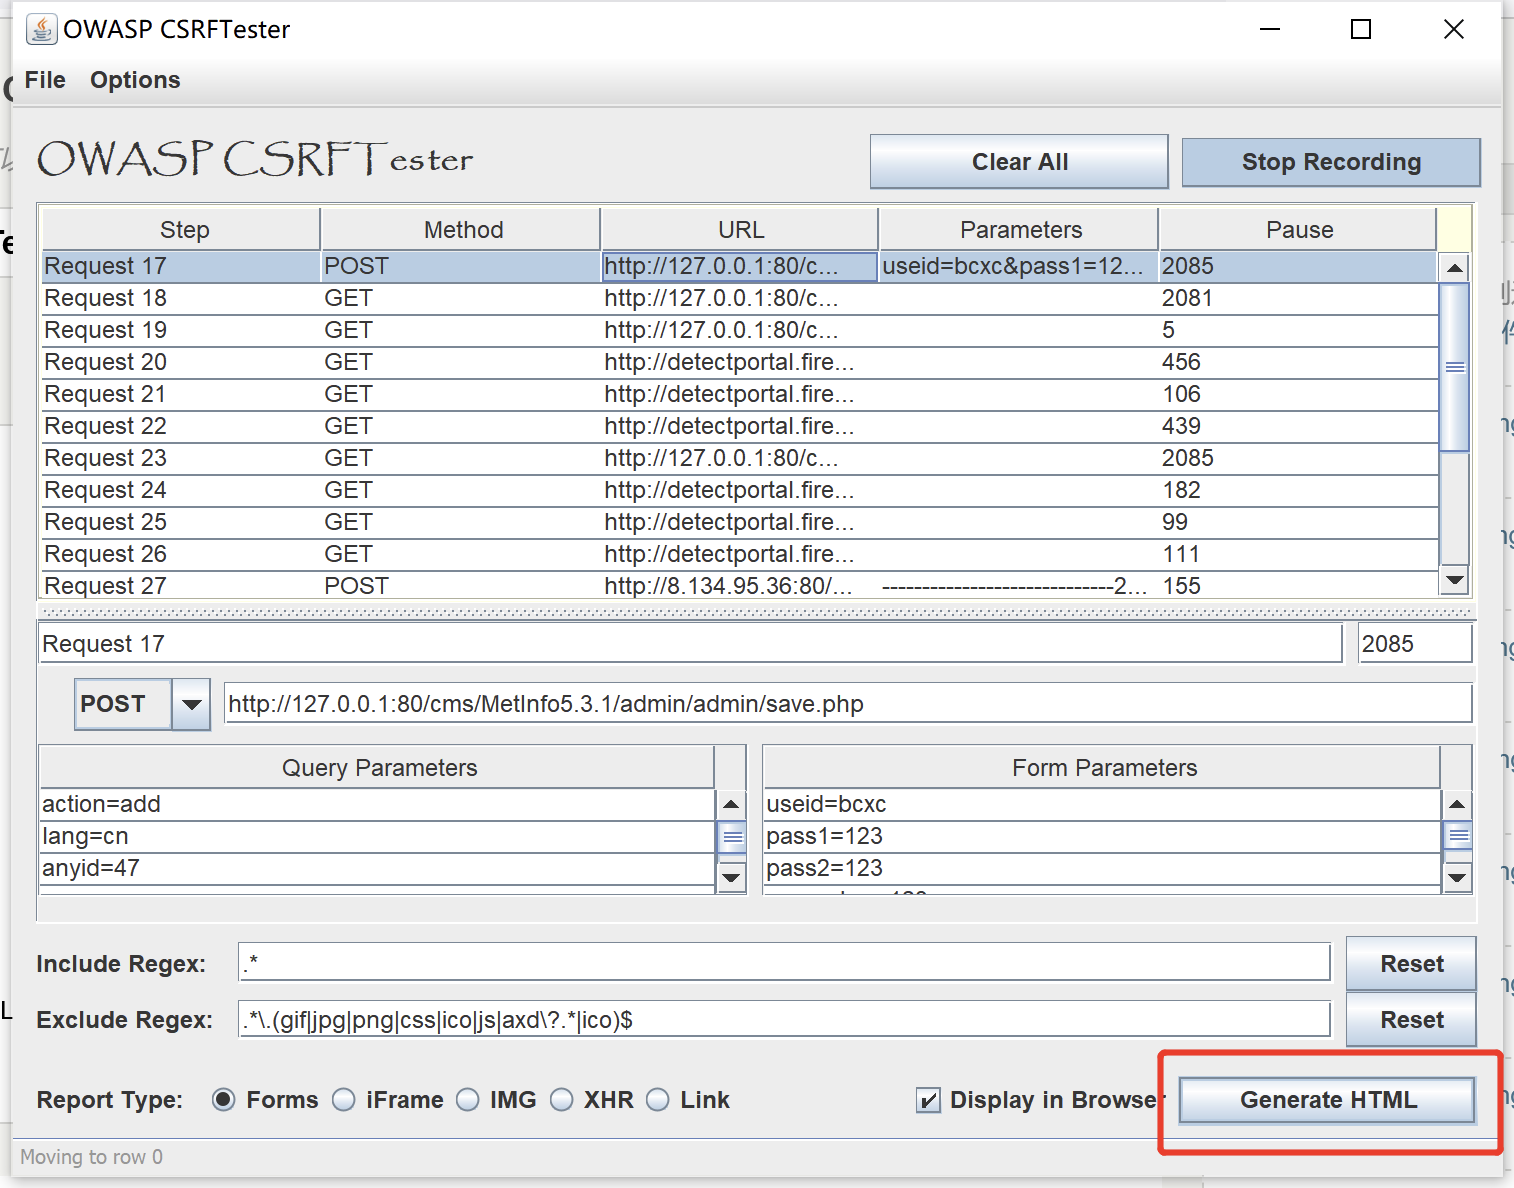Click the Form Parameters header
The height and width of the screenshot is (1188, 1514).
coord(1103,768)
